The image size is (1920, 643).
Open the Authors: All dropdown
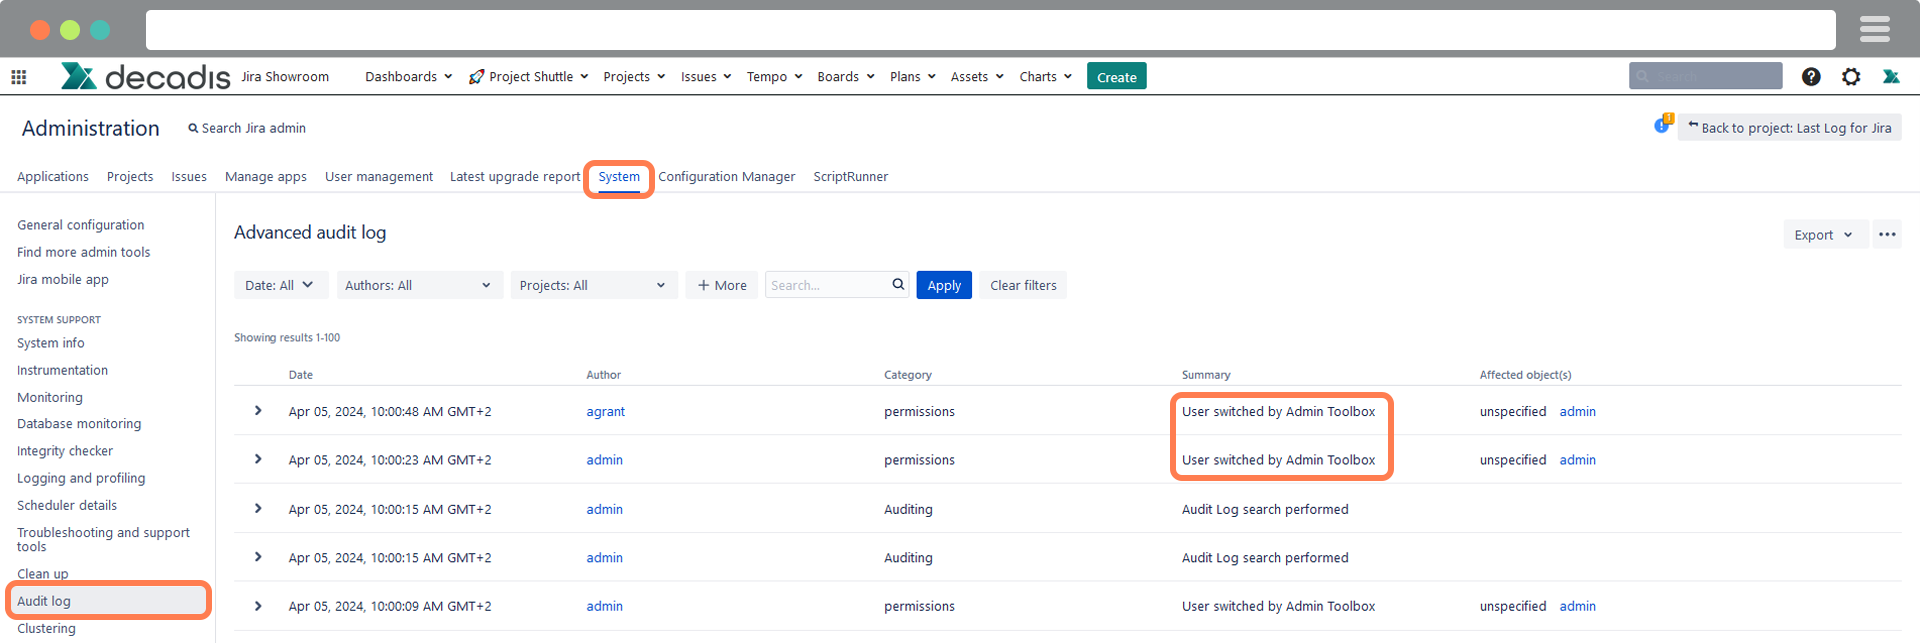[x=418, y=285]
